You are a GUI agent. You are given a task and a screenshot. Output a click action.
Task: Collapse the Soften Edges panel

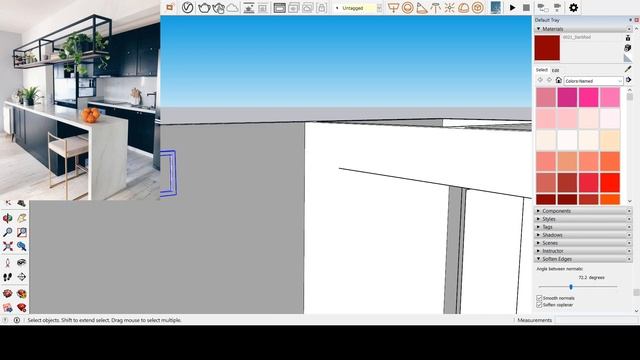pyautogui.click(x=583, y=259)
